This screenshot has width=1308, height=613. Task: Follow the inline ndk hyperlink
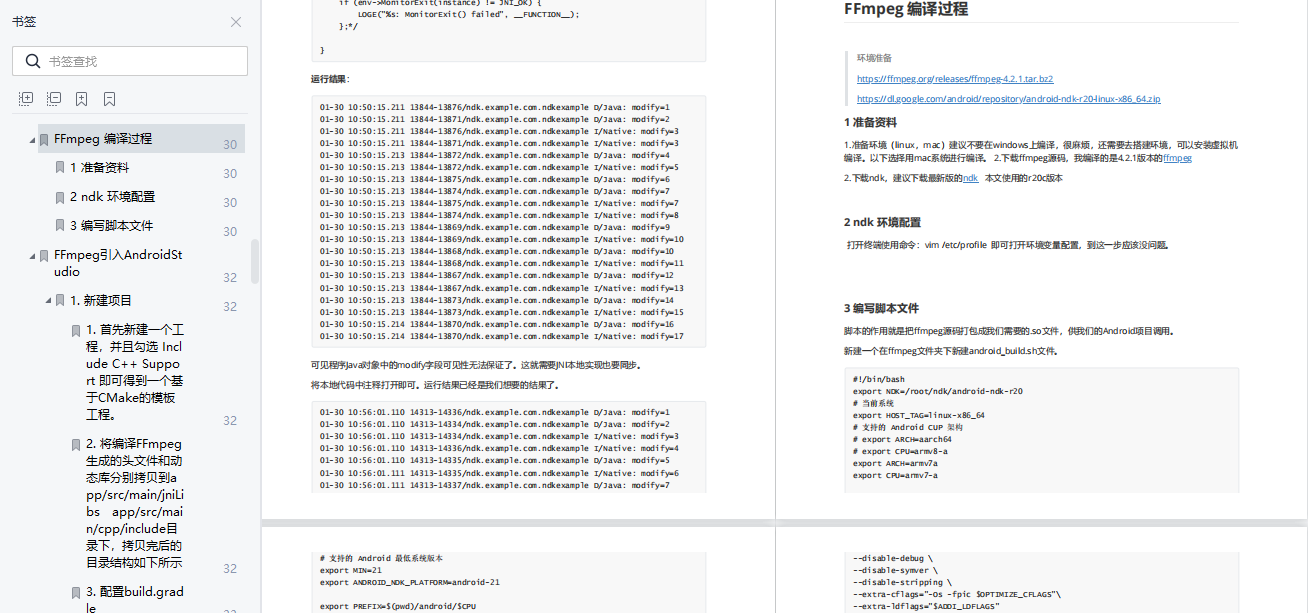point(970,178)
